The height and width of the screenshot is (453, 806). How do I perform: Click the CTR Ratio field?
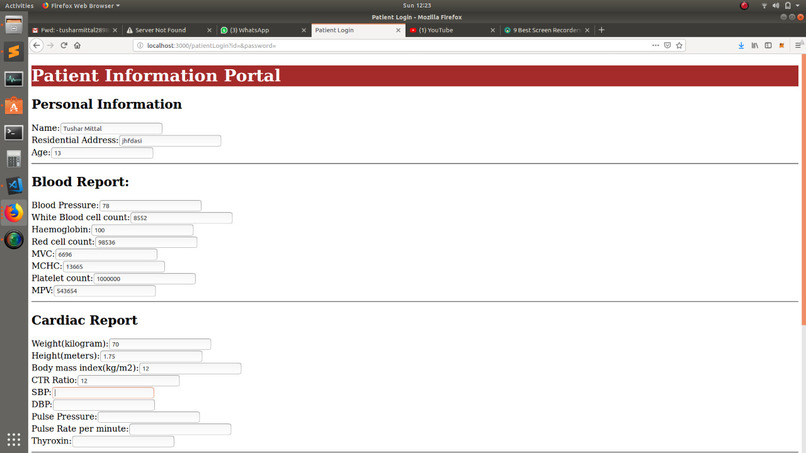coord(129,380)
